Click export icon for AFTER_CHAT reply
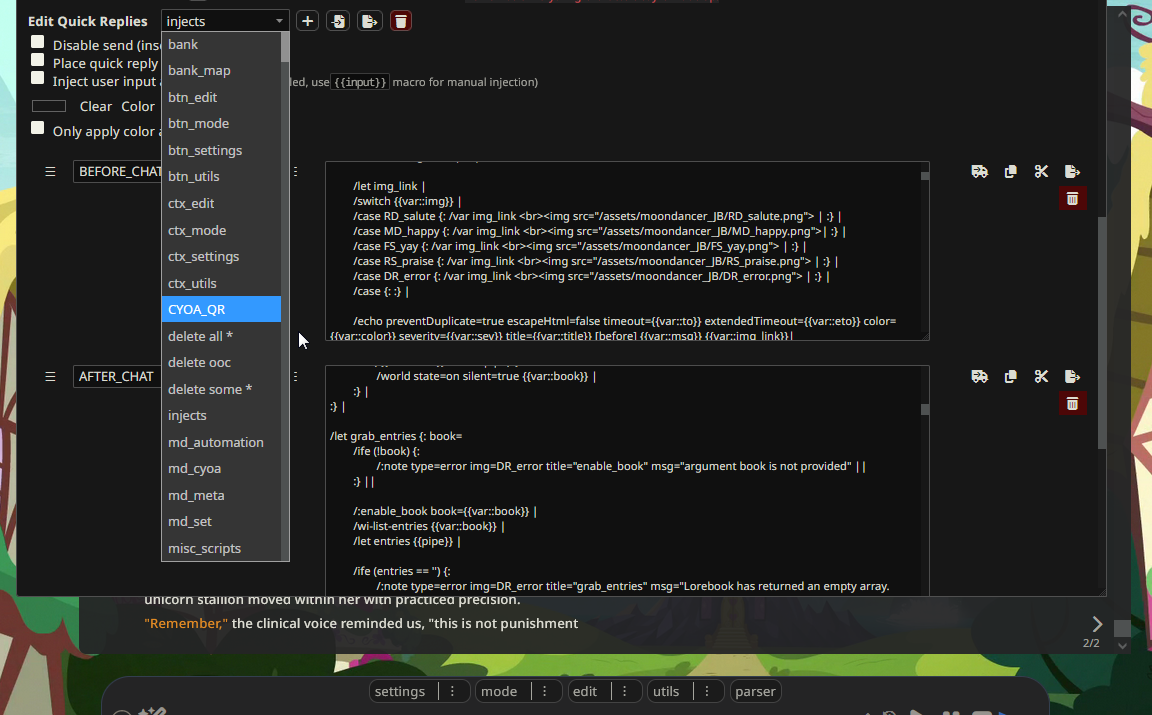 coord(1072,376)
